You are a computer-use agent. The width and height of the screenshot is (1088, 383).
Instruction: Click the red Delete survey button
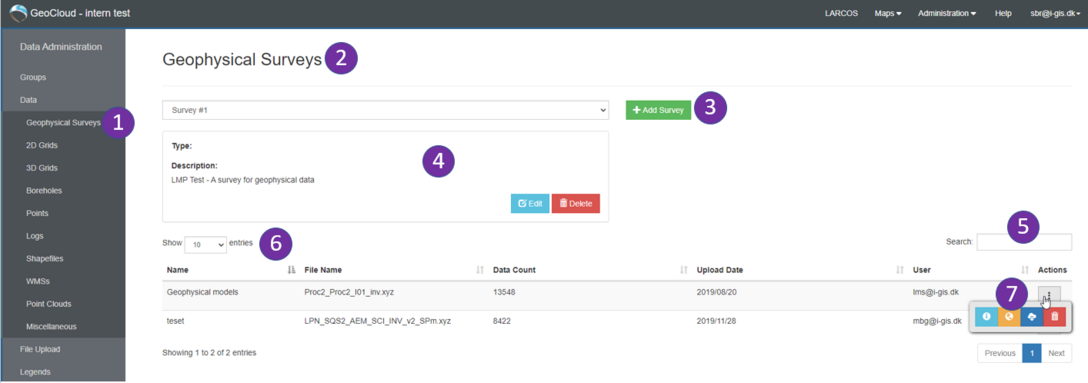576,203
